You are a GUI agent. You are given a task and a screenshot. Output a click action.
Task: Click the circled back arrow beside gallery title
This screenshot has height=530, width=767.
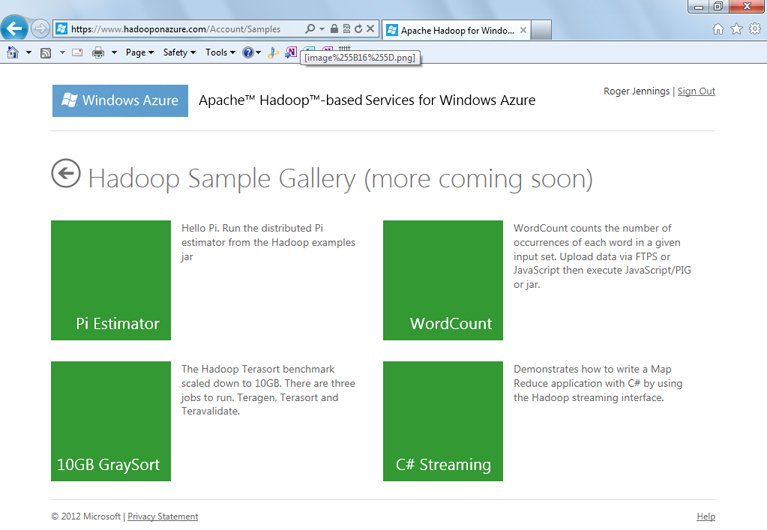[x=66, y=173]
